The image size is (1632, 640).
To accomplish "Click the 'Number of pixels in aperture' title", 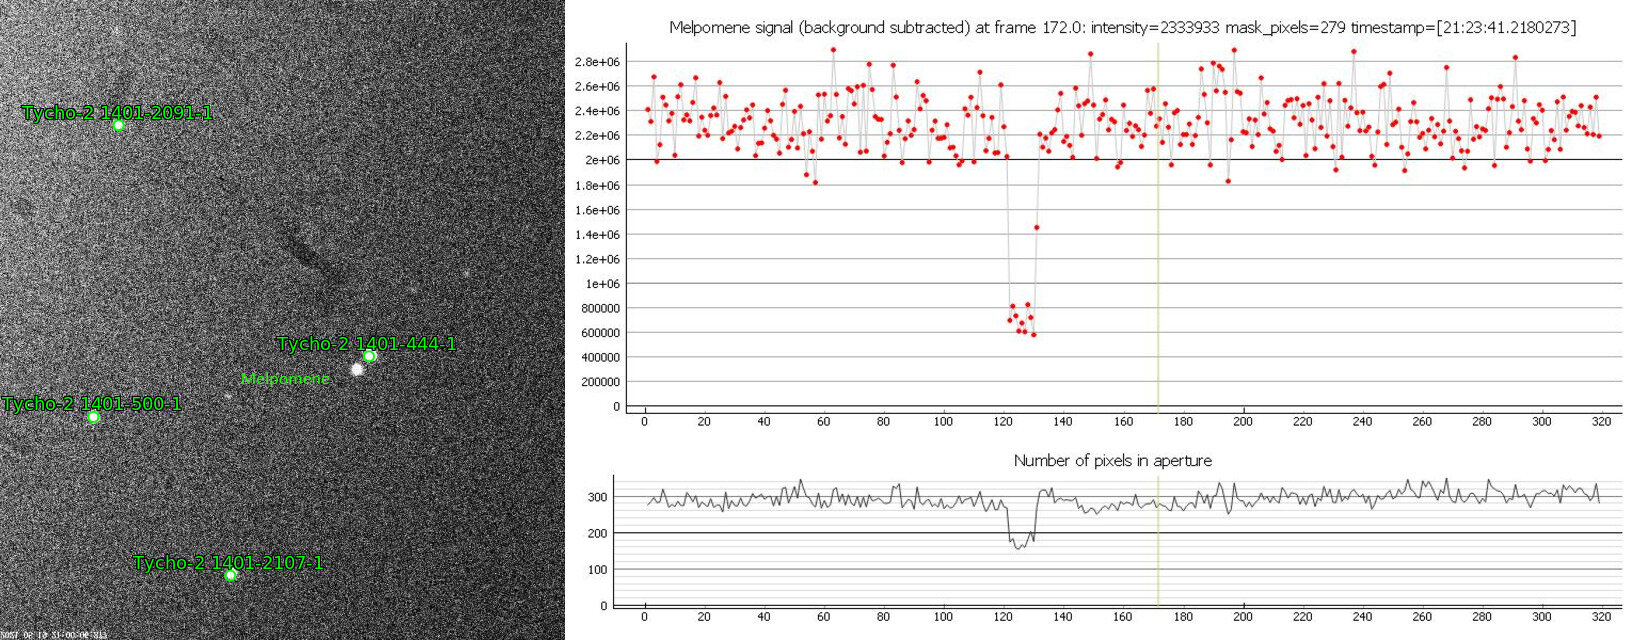I will [x=1112, y=461].
